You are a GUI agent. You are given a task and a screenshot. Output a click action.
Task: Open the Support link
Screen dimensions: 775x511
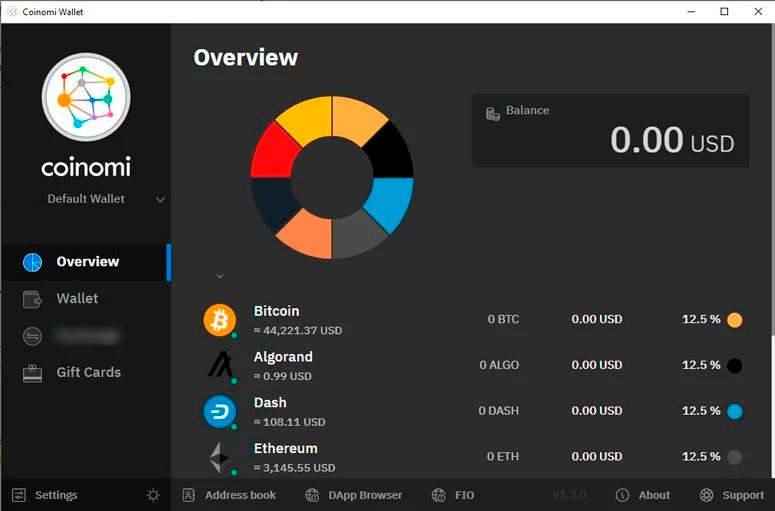tap(733, 495)
